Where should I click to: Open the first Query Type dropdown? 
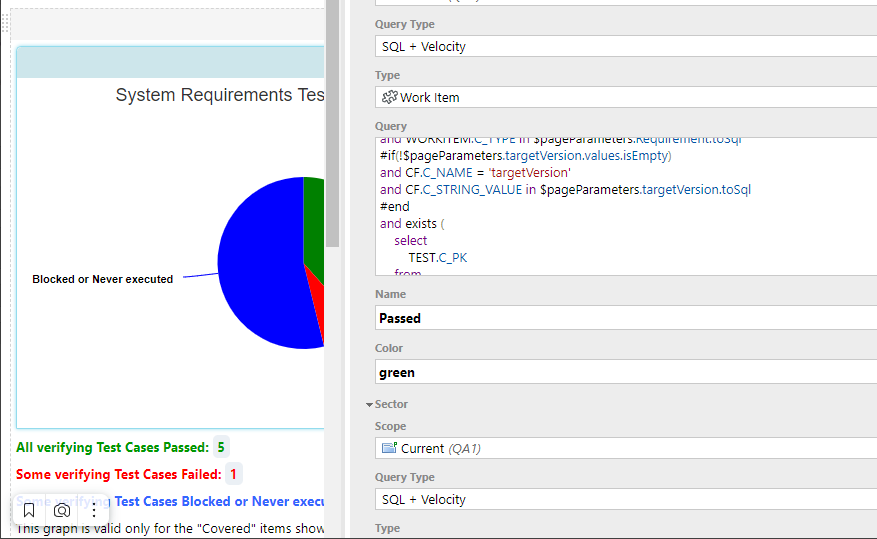(x=626, y=46)
